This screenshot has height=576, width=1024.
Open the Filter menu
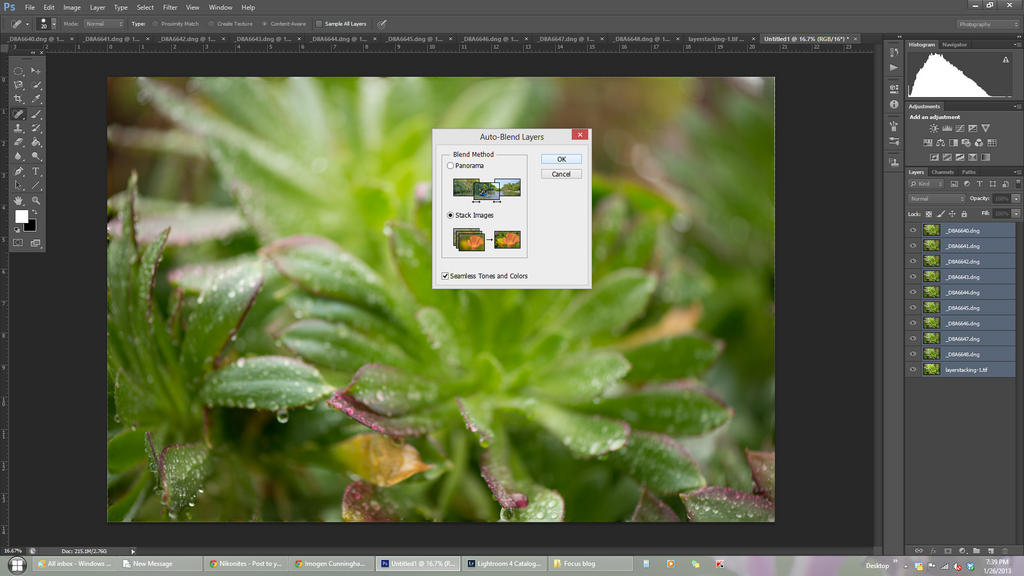(x=170, y=7)
